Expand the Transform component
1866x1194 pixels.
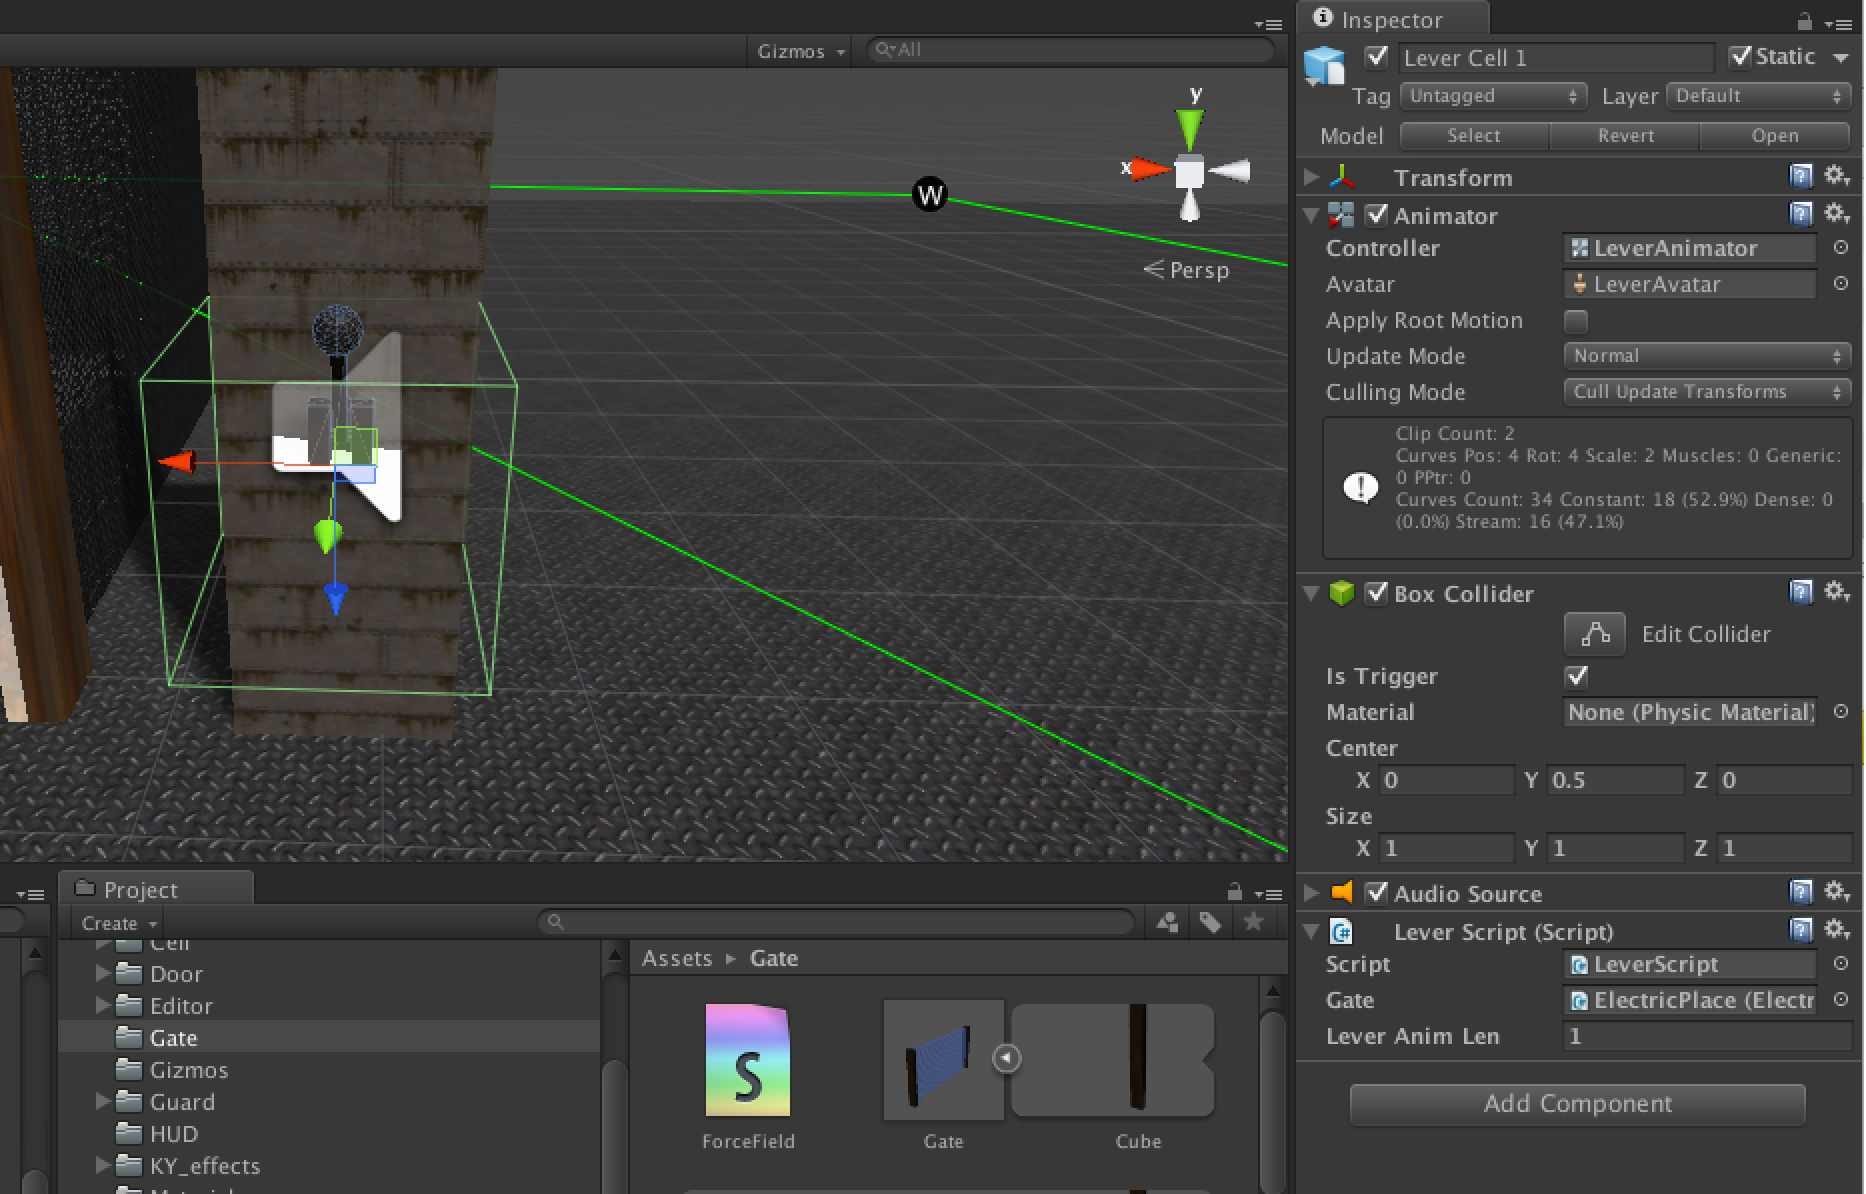point(1311,177)
